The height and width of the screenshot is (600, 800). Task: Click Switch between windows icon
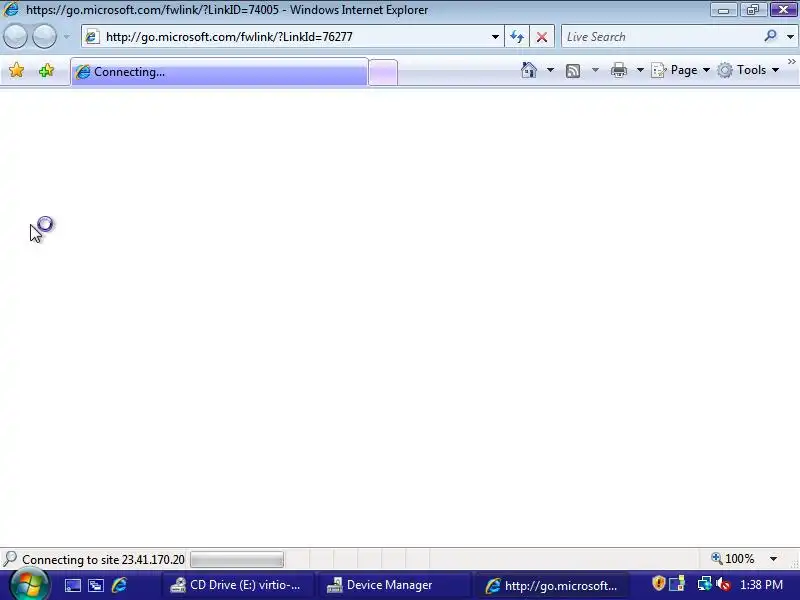pos(96,585)
